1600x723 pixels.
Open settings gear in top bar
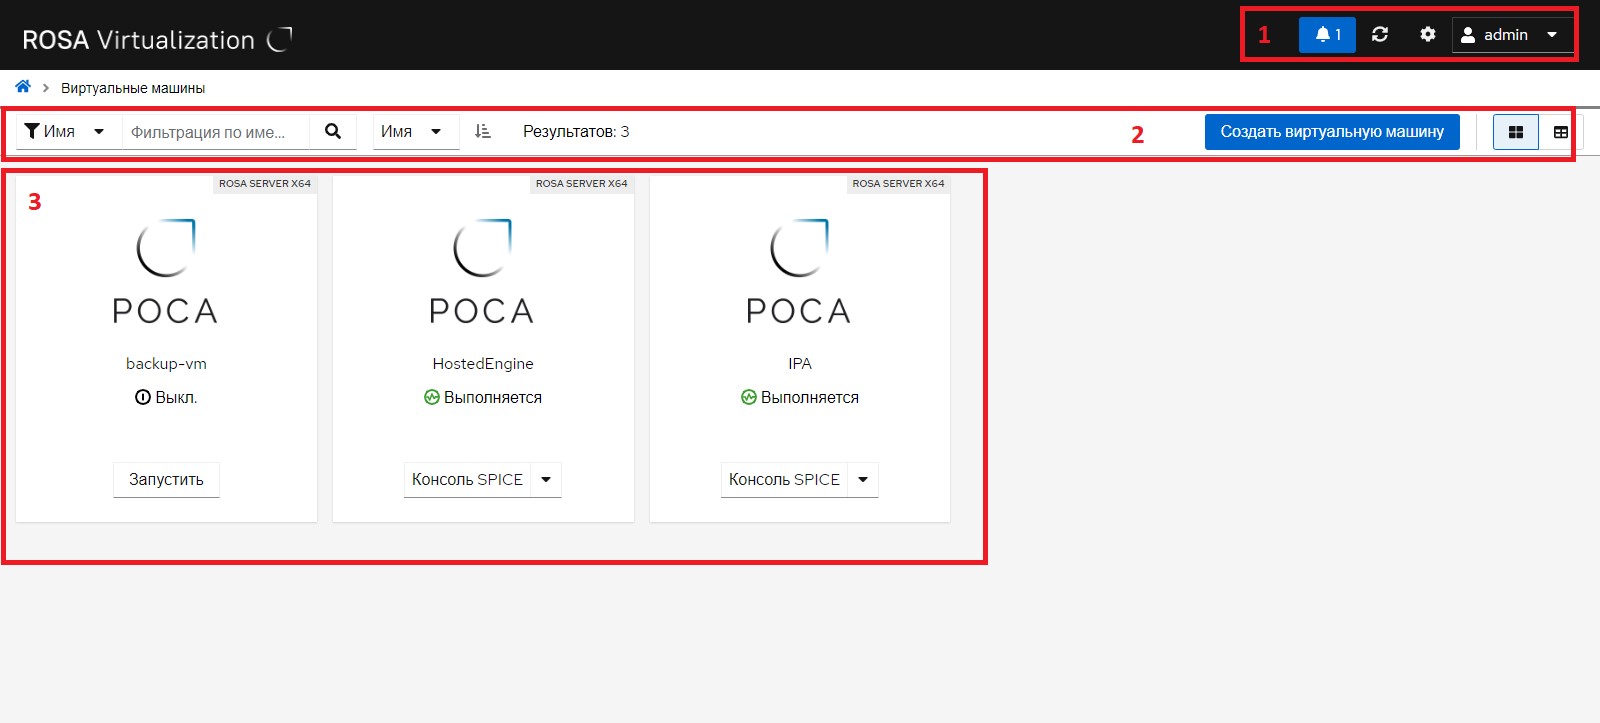pyautogui.click(x=1428, y=35)
